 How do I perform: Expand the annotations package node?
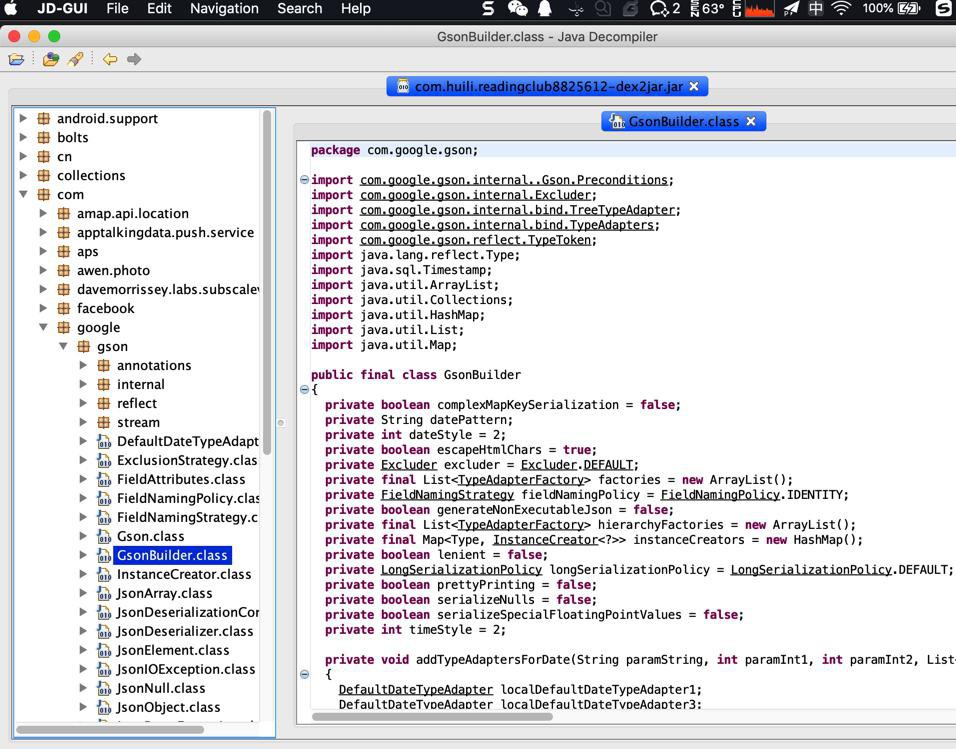[84, 365]
